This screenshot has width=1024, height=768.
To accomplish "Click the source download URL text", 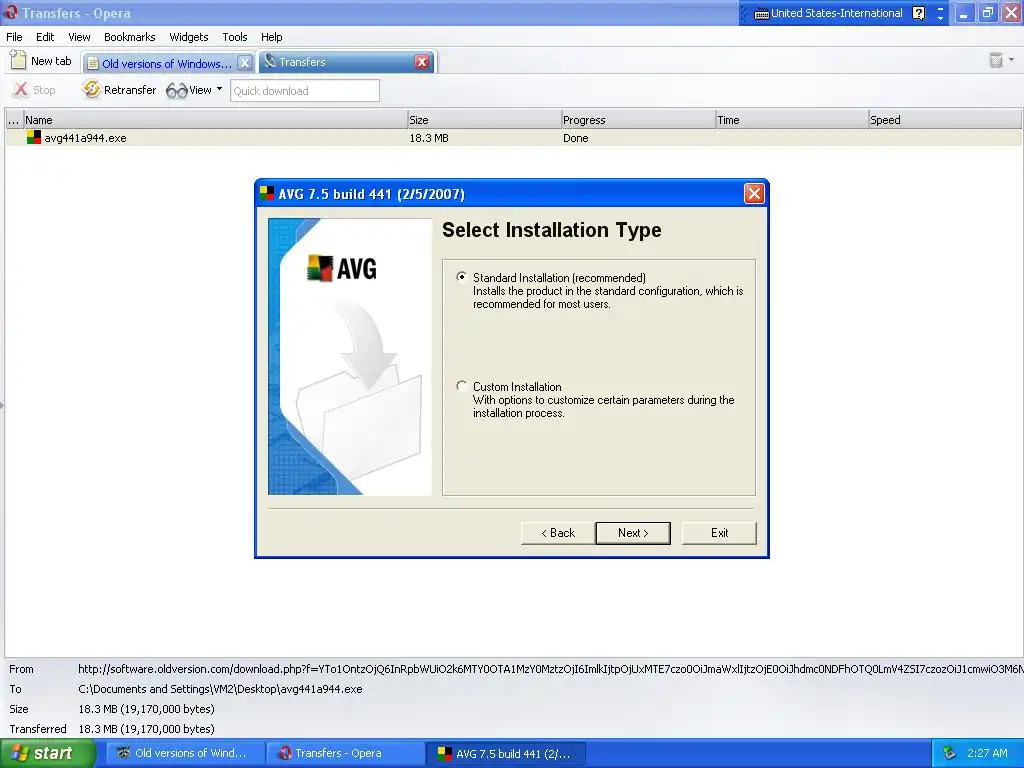I will pos(550,669).
